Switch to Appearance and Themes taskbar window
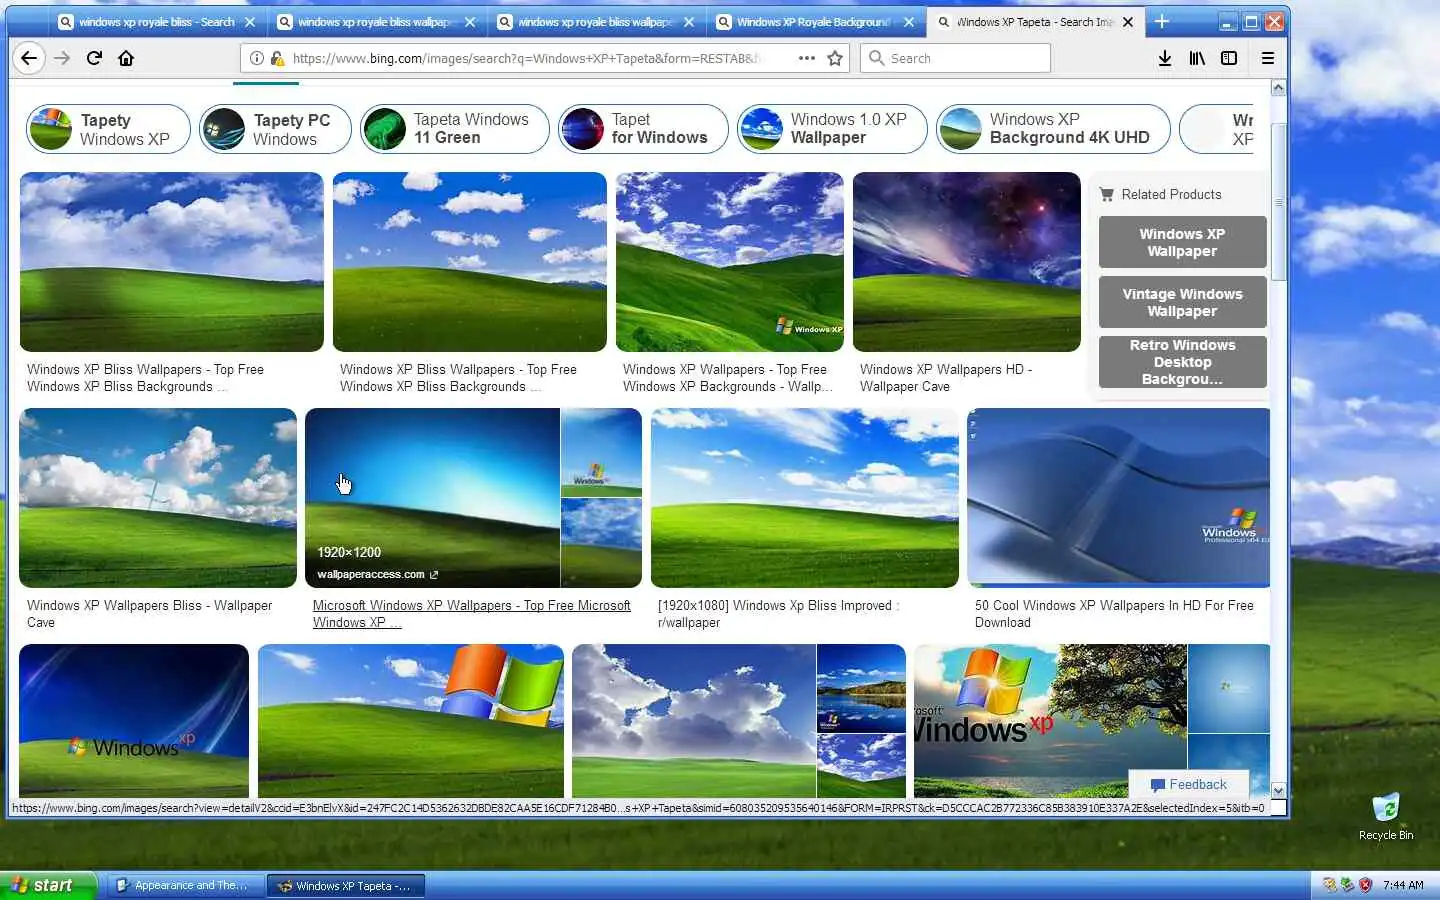The image size is (1440, 900). 184,885
